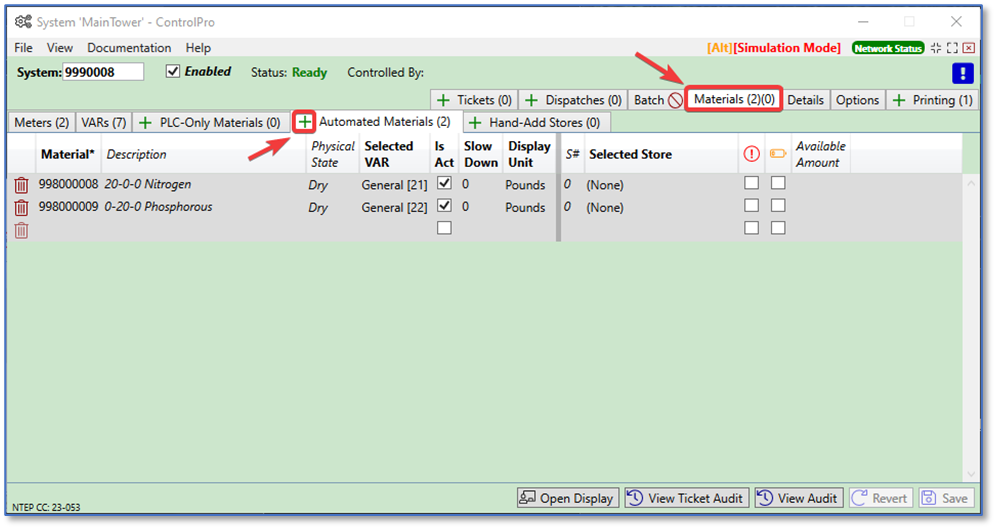This screenshot has width=996, height=529.
Task: Click the blue exclamation alert icon
Action: 962,73
